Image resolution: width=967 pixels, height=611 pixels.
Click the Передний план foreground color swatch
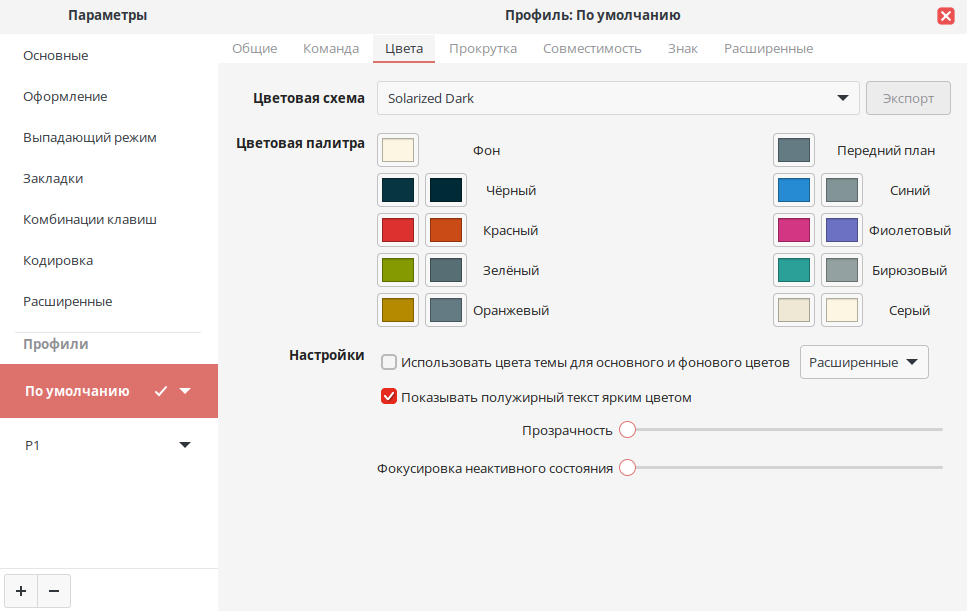794,150
